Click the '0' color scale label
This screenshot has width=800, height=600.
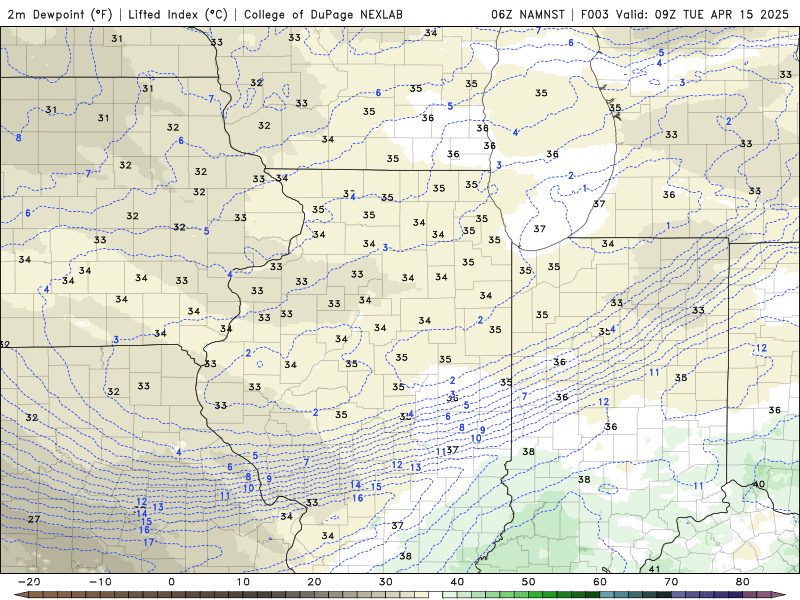[x=171, y=582]
